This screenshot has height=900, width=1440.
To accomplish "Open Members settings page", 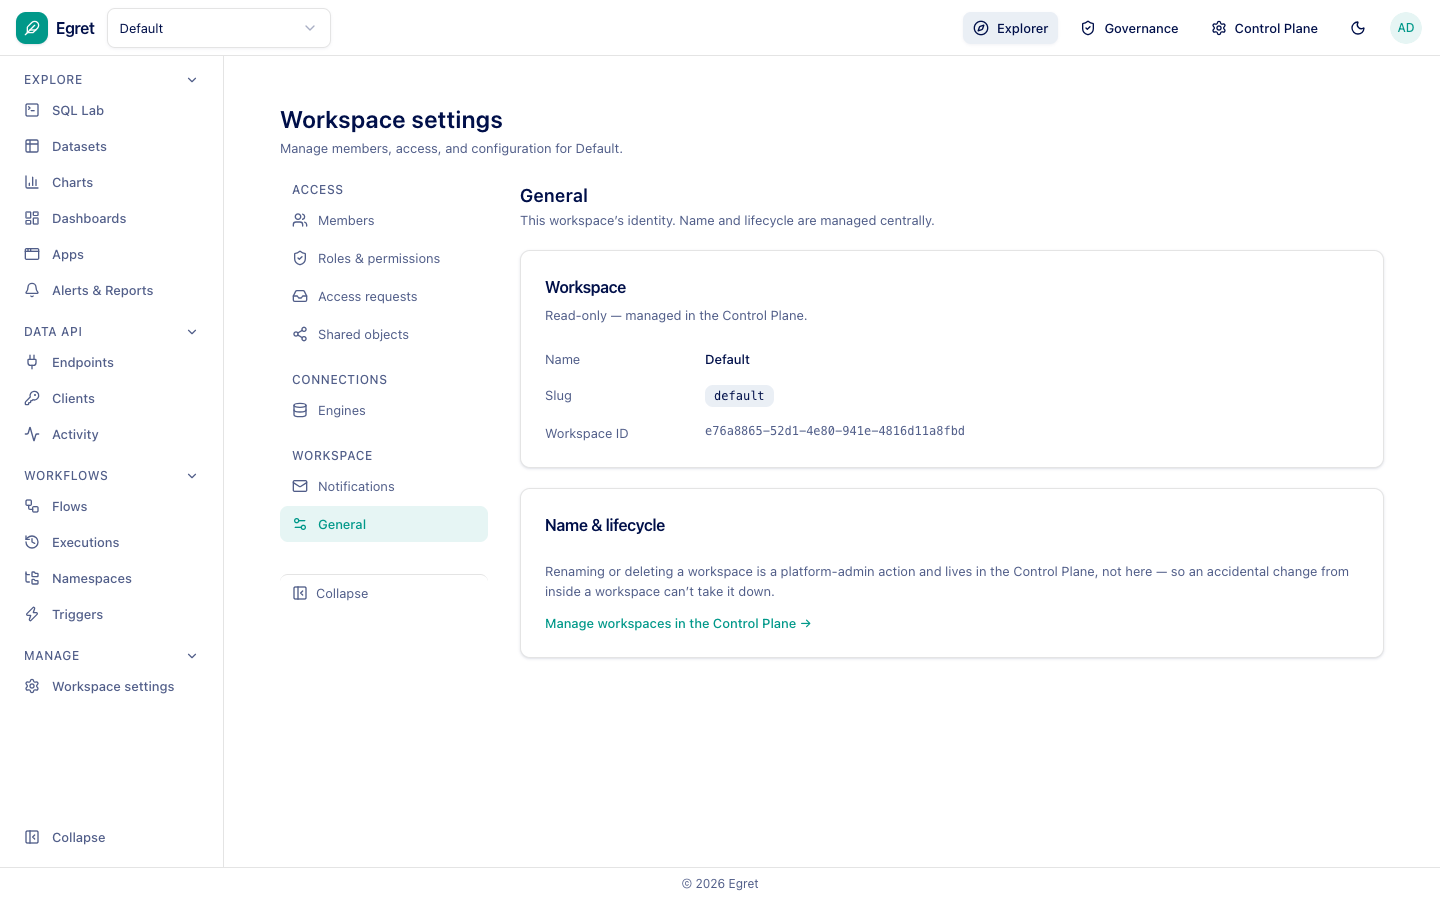I will pyautogui.click(x=384, y=221).
